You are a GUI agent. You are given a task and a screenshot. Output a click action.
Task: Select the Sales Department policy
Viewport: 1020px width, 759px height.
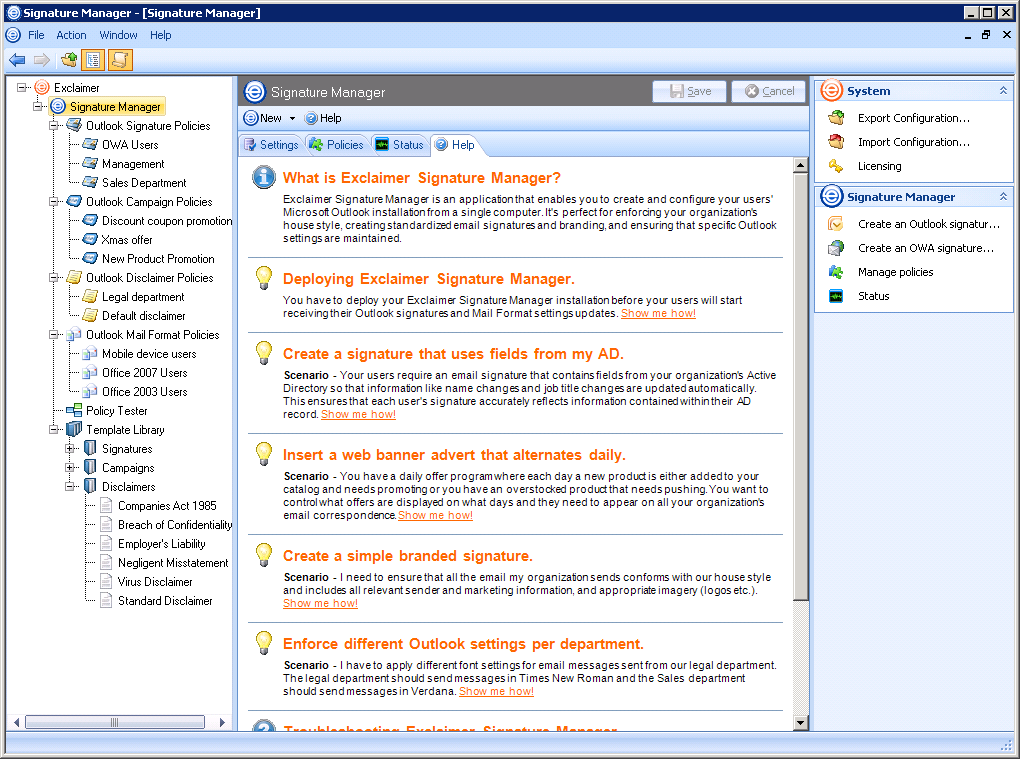click(144, 183)
